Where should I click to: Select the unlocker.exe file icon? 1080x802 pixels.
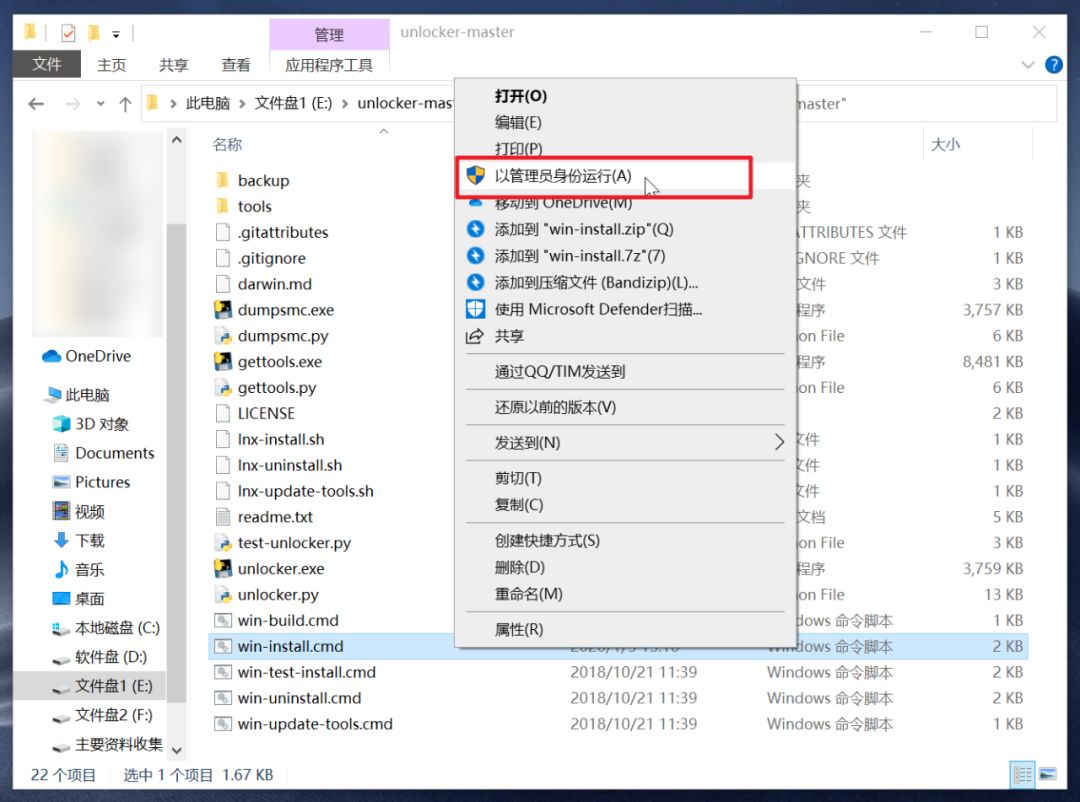222,568
